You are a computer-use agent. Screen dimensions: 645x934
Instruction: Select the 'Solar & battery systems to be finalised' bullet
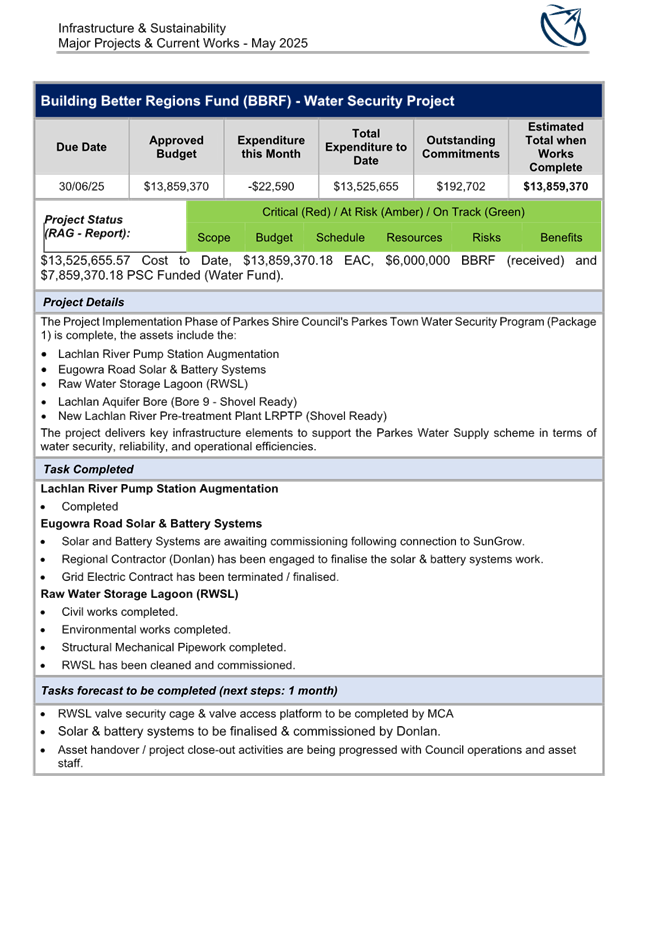pos(249,731)
